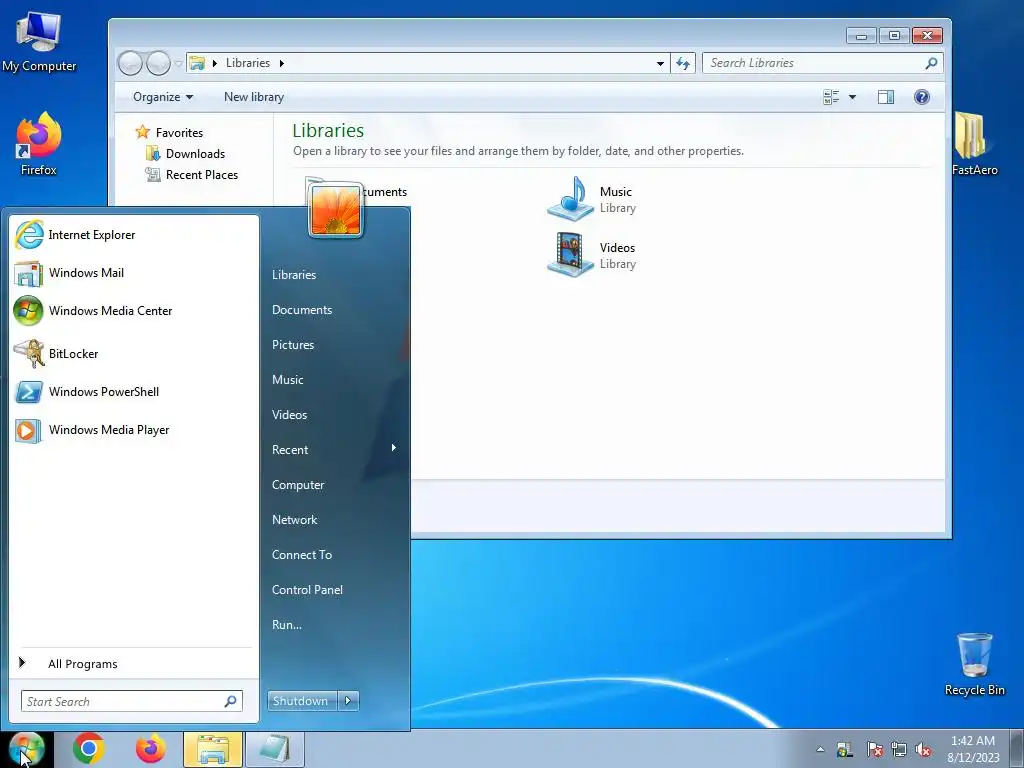Click the user account picture in Start menu
Screen dimensions: 1024x768
click(336, 210)
